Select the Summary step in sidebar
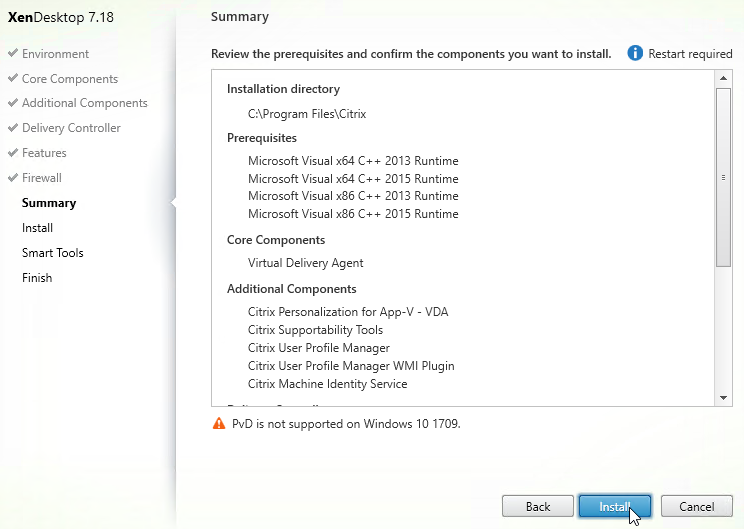Image resolution: width=744 pixels, height=529 pixels. tap(49, 203)
